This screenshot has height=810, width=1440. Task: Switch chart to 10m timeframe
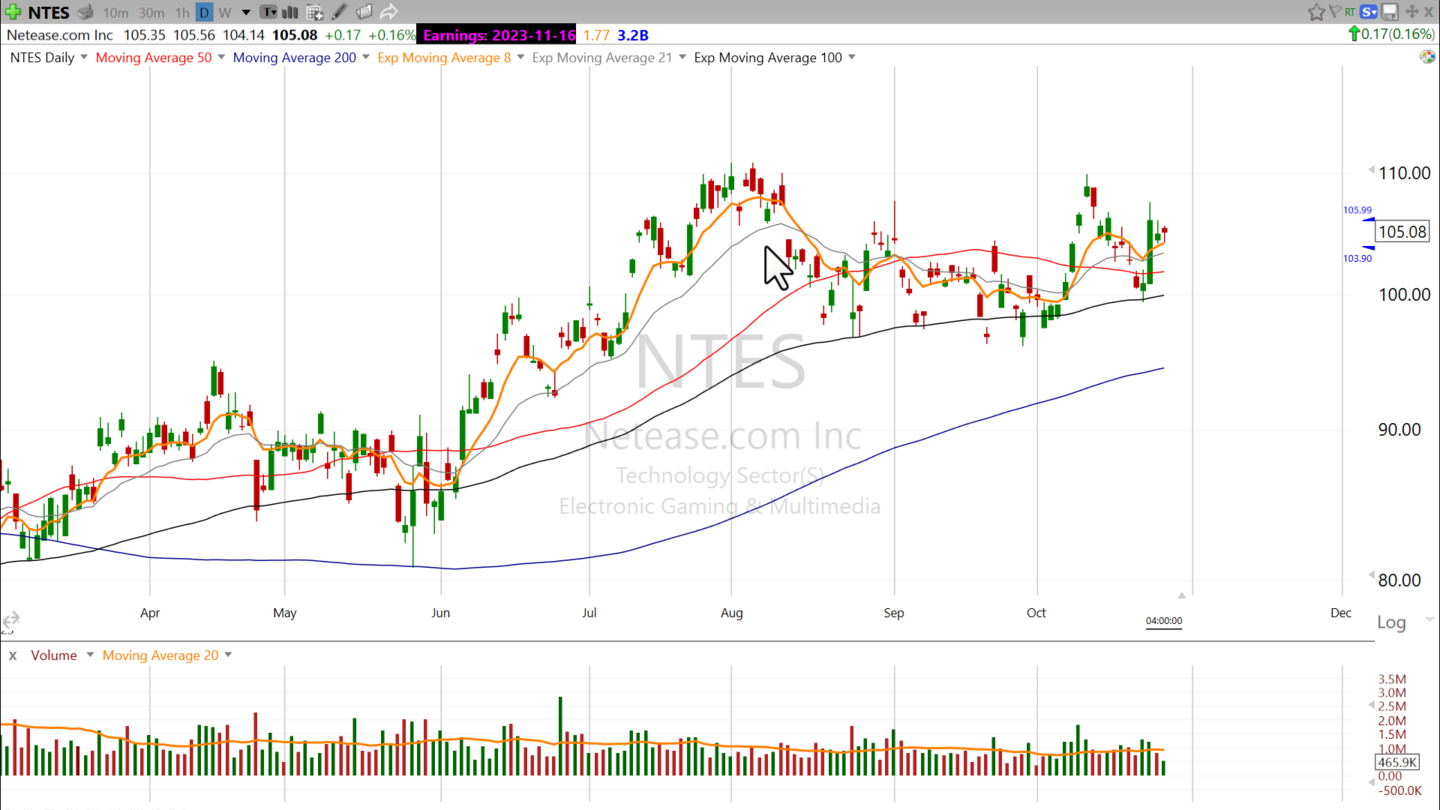115,12
